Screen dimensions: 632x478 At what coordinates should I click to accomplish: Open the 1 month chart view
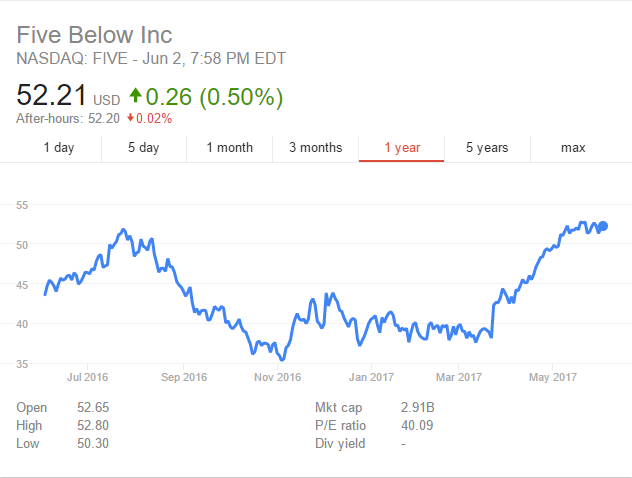[230, 148]
